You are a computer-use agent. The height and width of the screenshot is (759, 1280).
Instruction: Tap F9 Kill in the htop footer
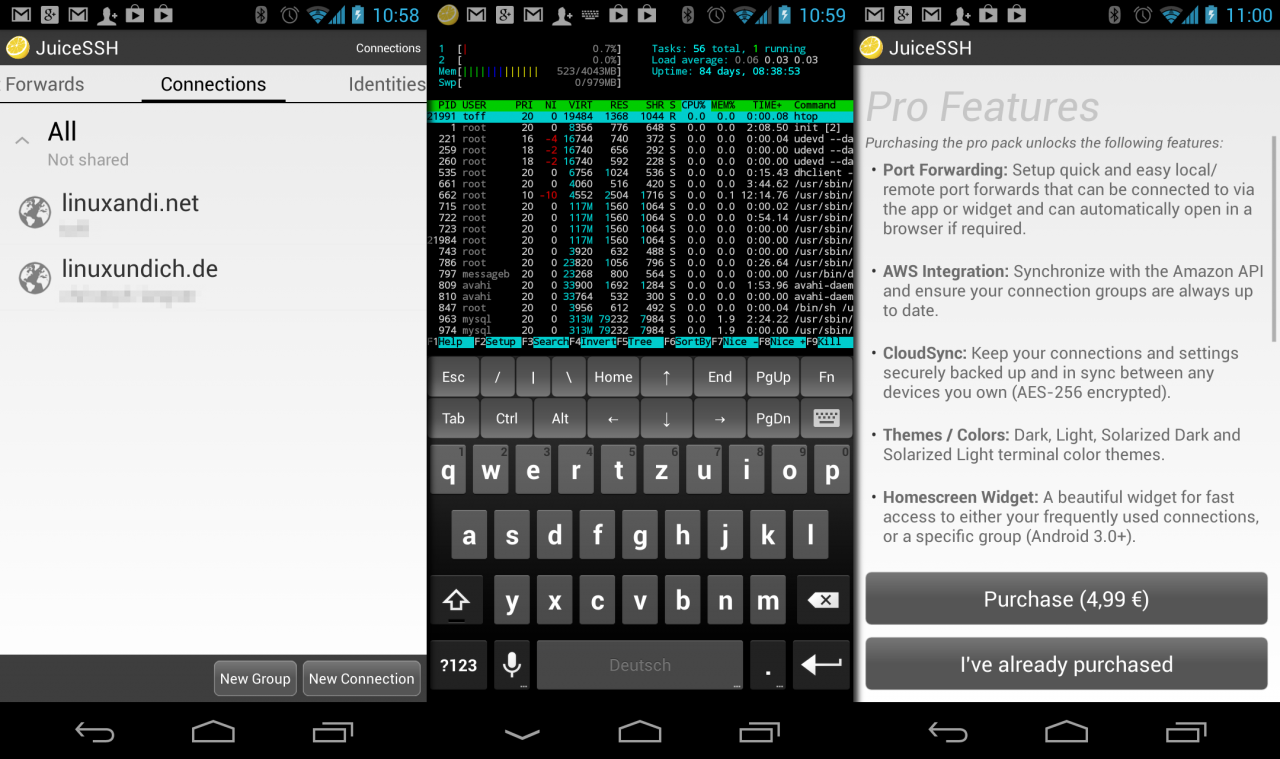[830, 342]
